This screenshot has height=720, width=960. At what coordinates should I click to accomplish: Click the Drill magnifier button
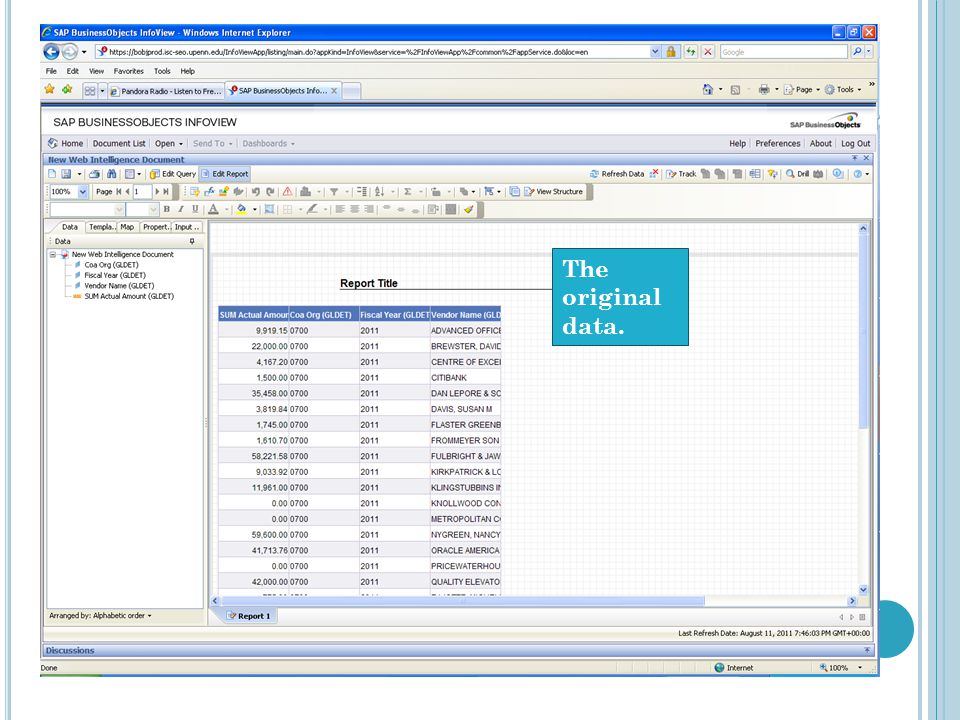tap(798, 174)
